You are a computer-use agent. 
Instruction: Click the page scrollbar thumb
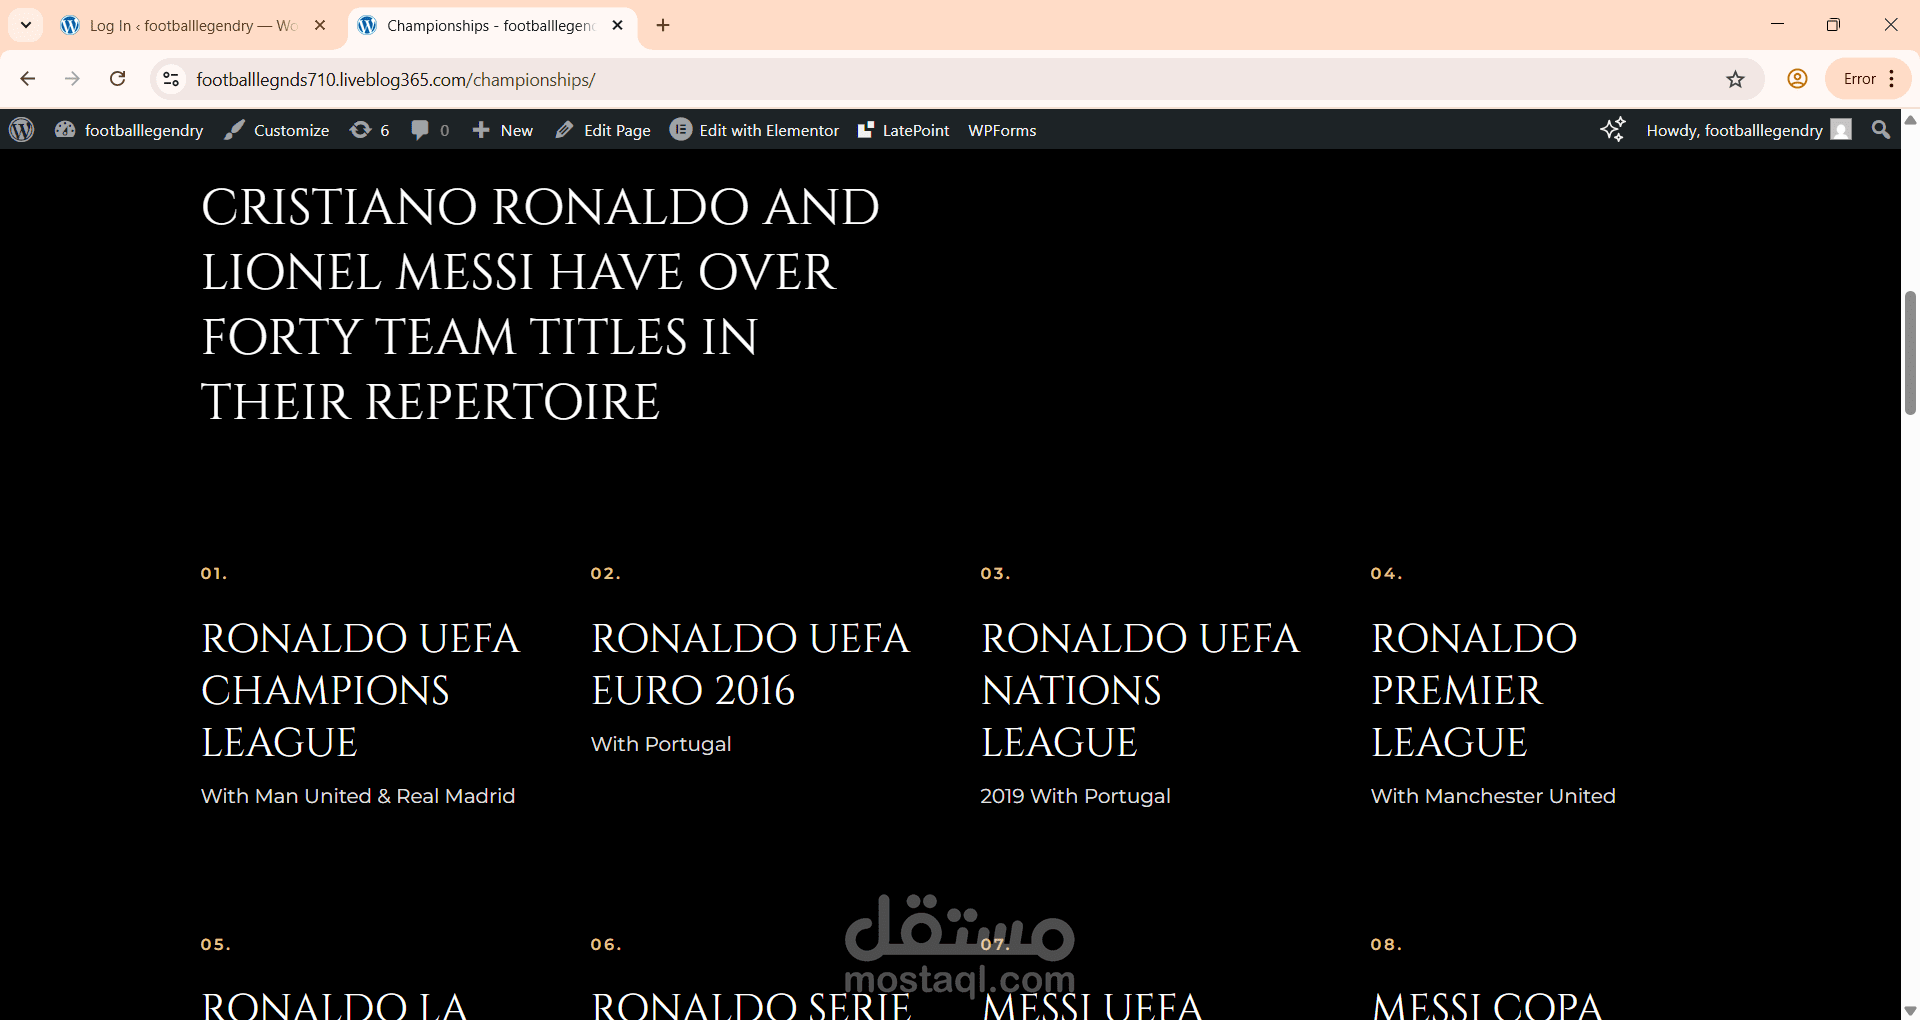click(x=1910, y=352)
